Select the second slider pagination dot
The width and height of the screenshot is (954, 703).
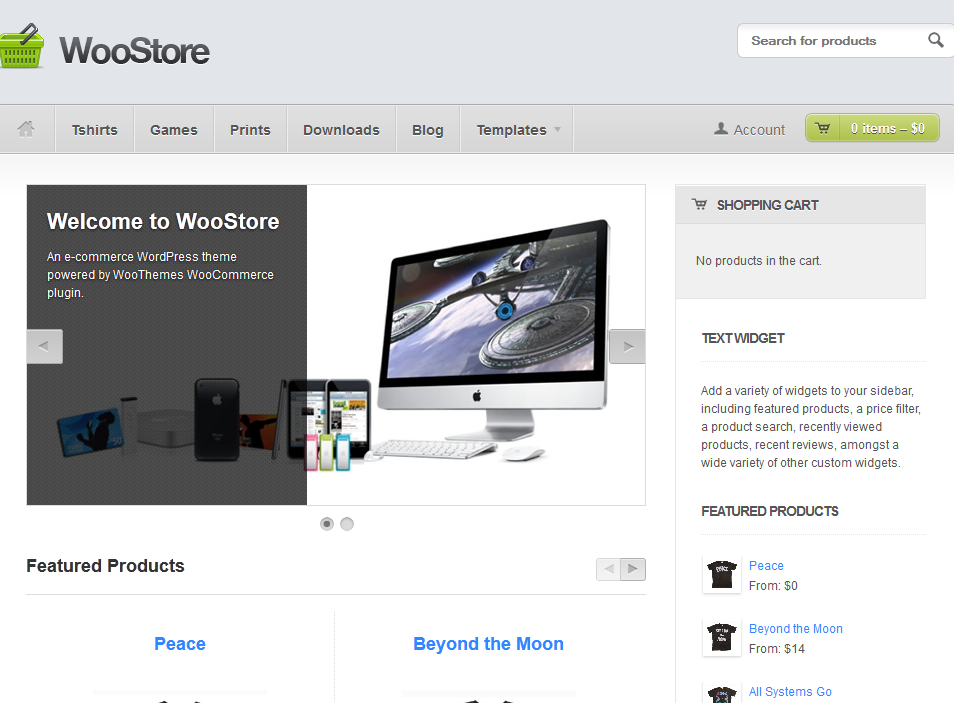347,523
